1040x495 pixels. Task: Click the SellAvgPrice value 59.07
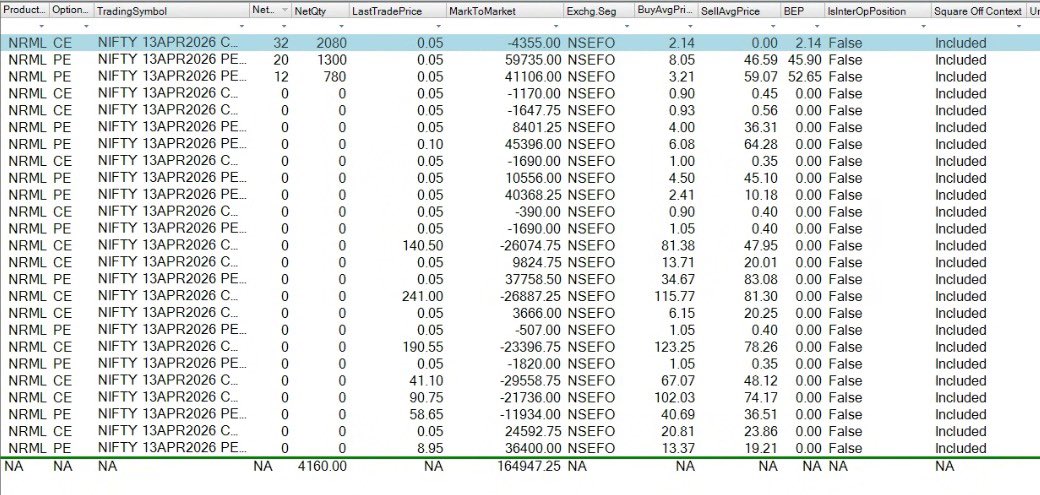(760, 77)
